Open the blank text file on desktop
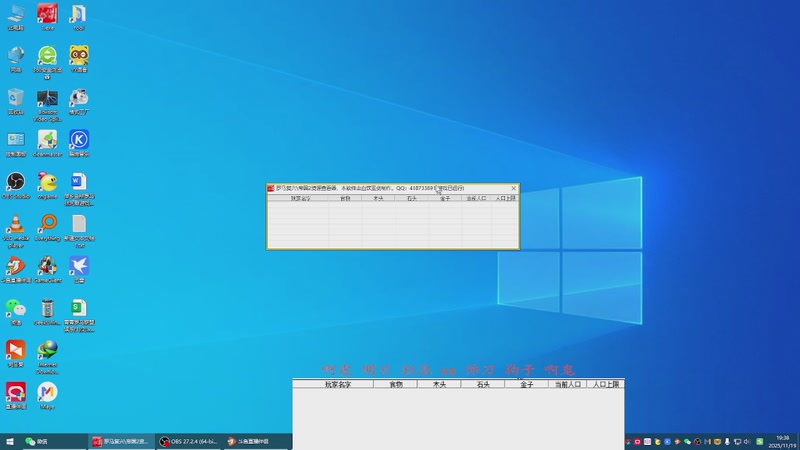This screenshot has height=450, width=800. [79, 231]
